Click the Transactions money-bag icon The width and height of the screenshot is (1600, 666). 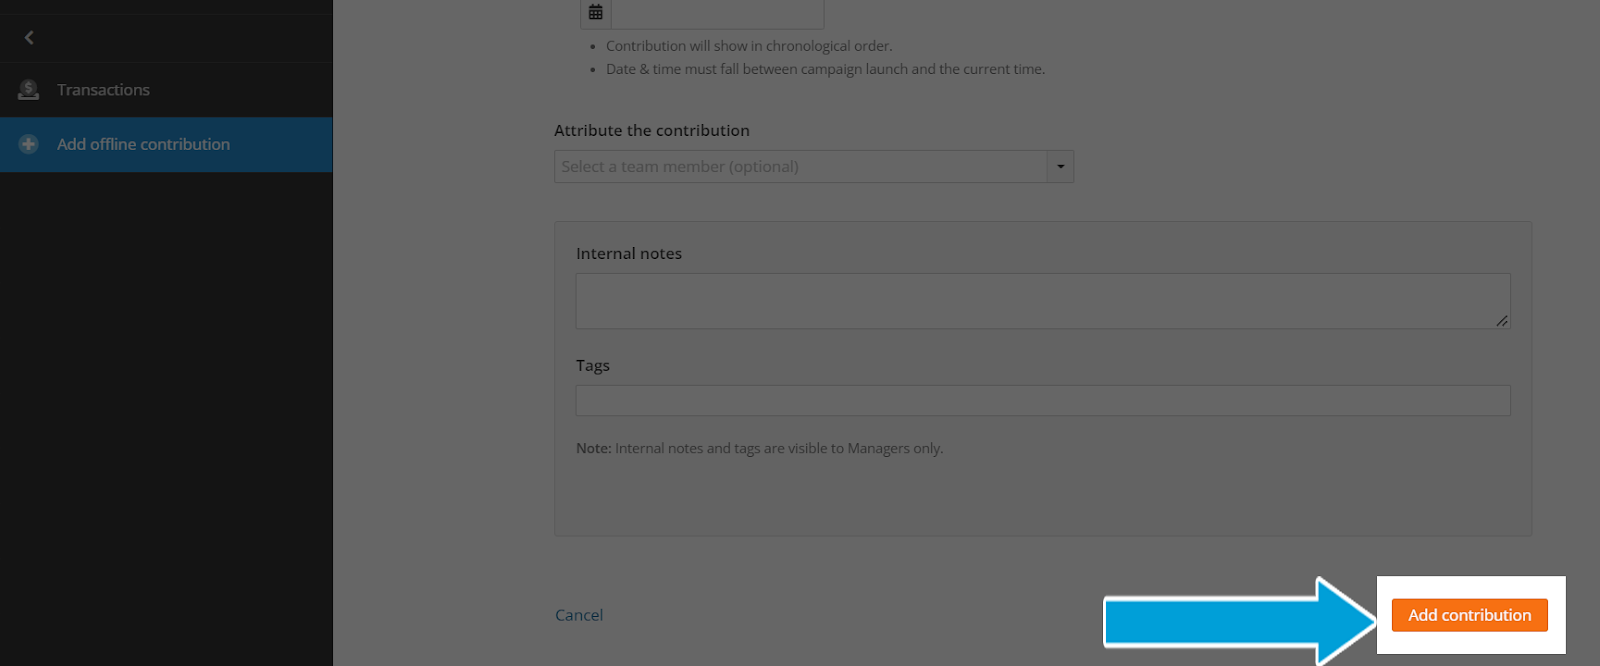pyautogui.click(x=28, y=90)
